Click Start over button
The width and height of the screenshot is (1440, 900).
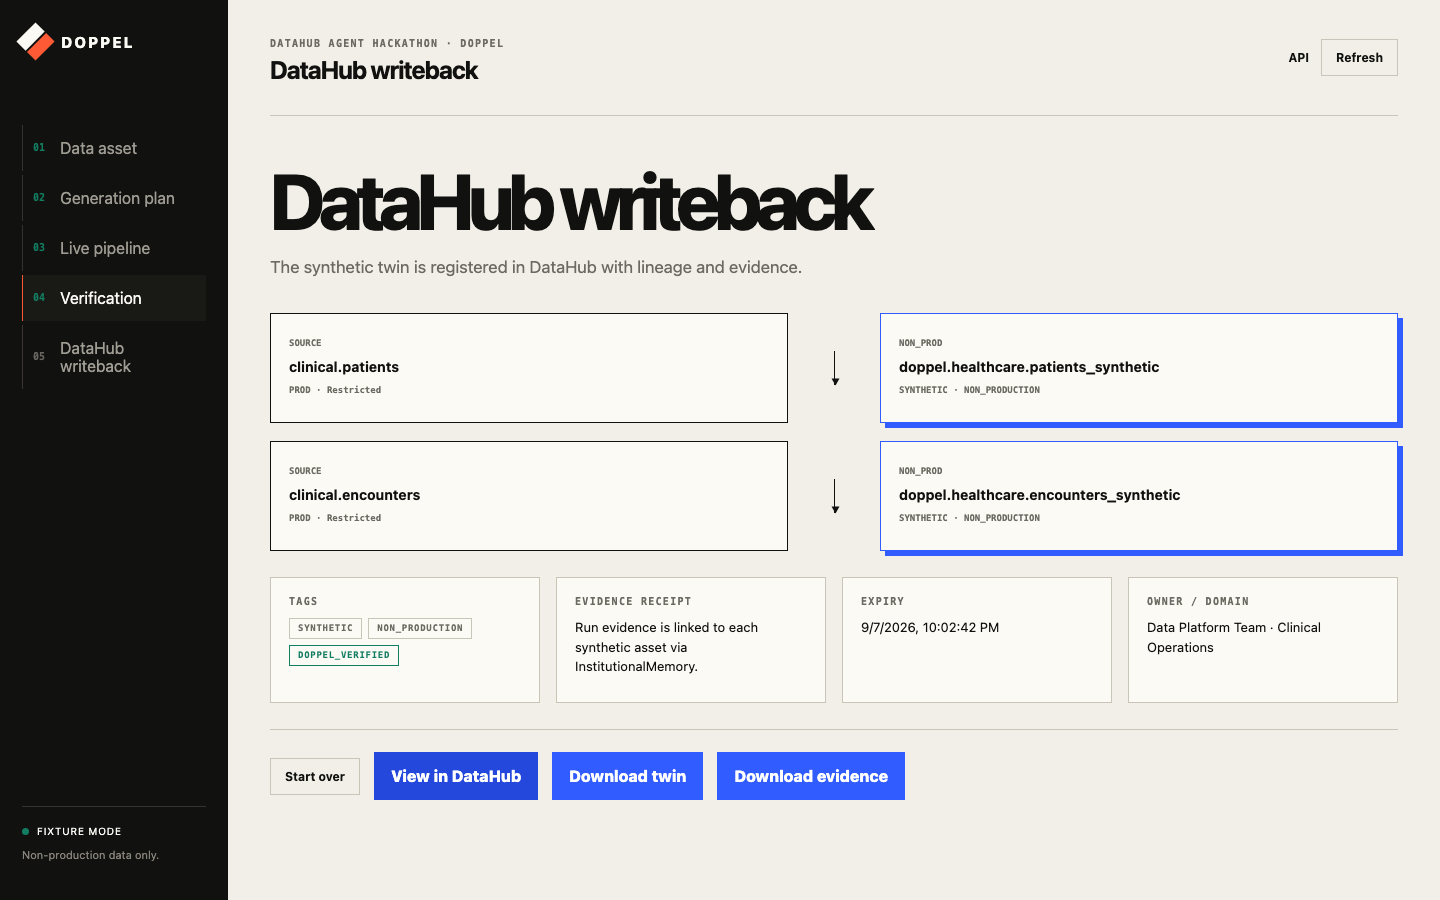pyautogui.click(x=315, y=777)
